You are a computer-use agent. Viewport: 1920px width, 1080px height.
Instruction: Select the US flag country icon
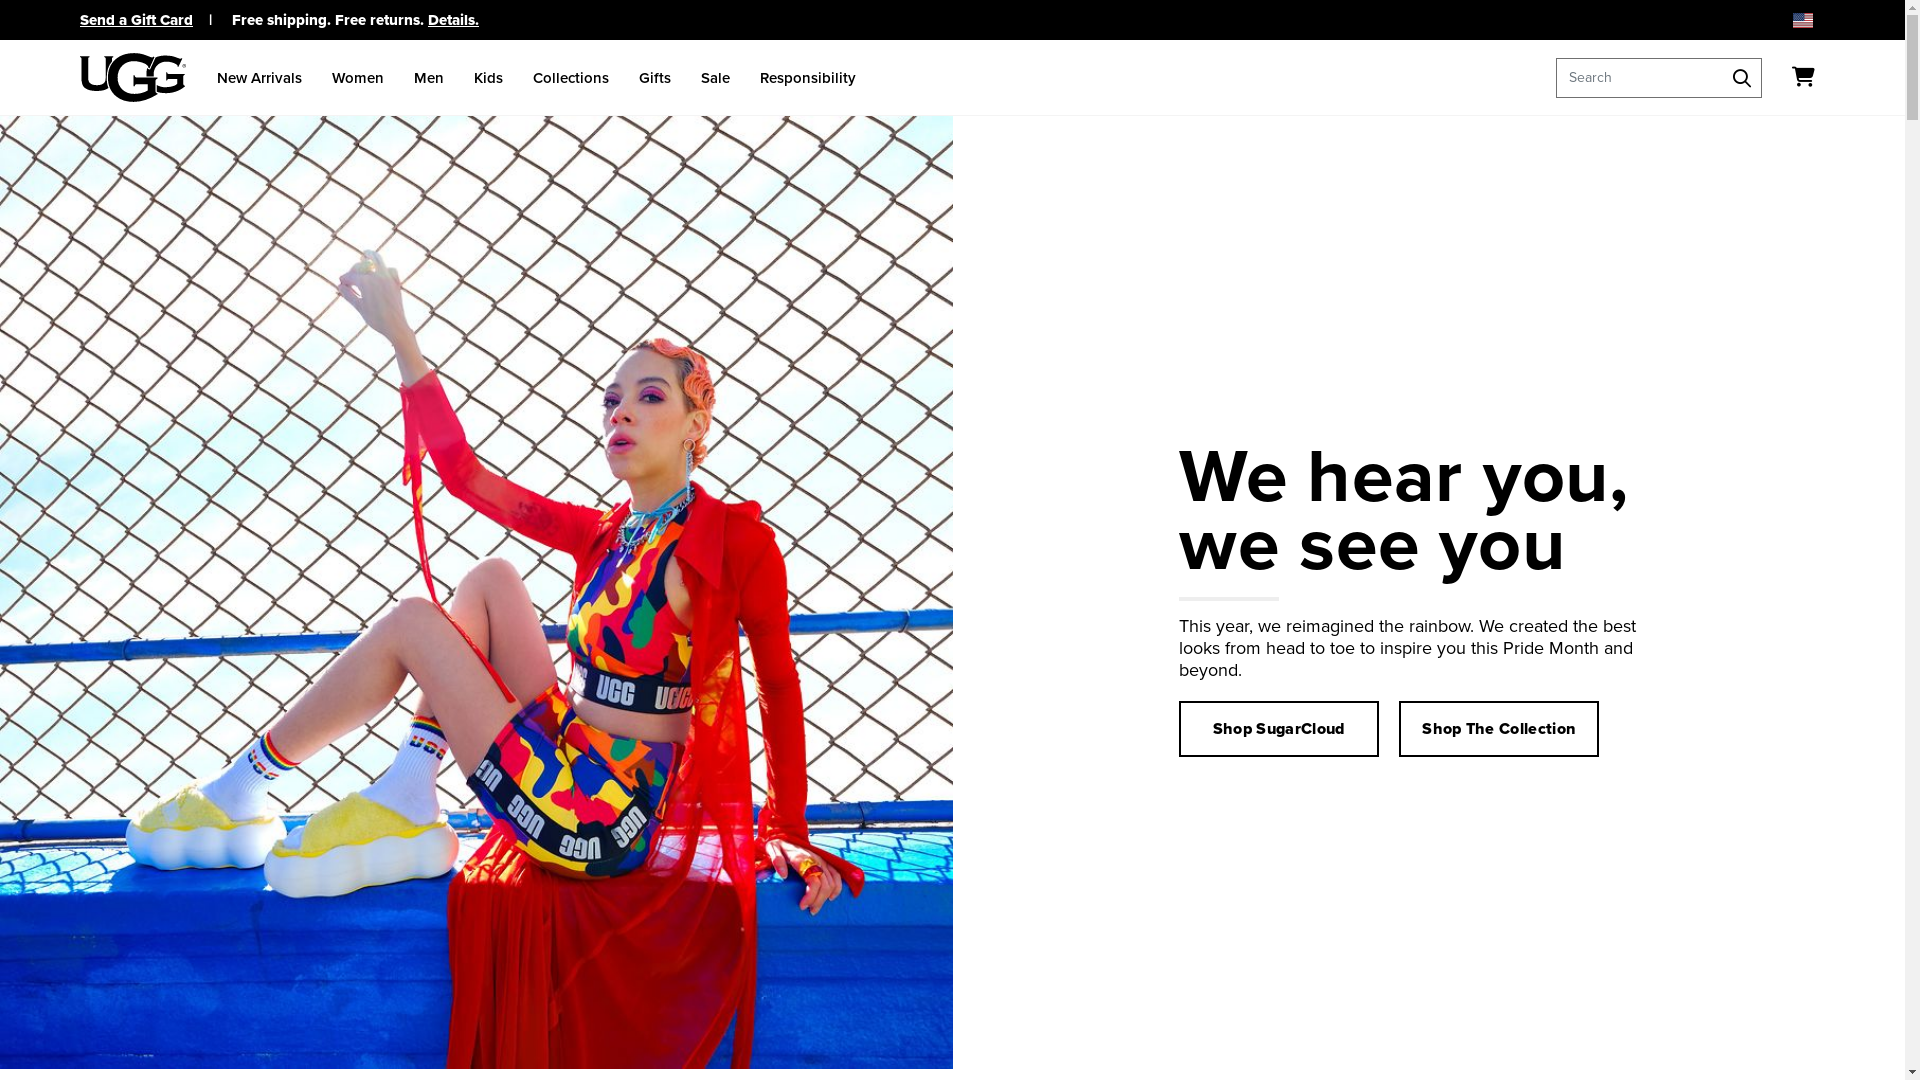coord(1803,20)
